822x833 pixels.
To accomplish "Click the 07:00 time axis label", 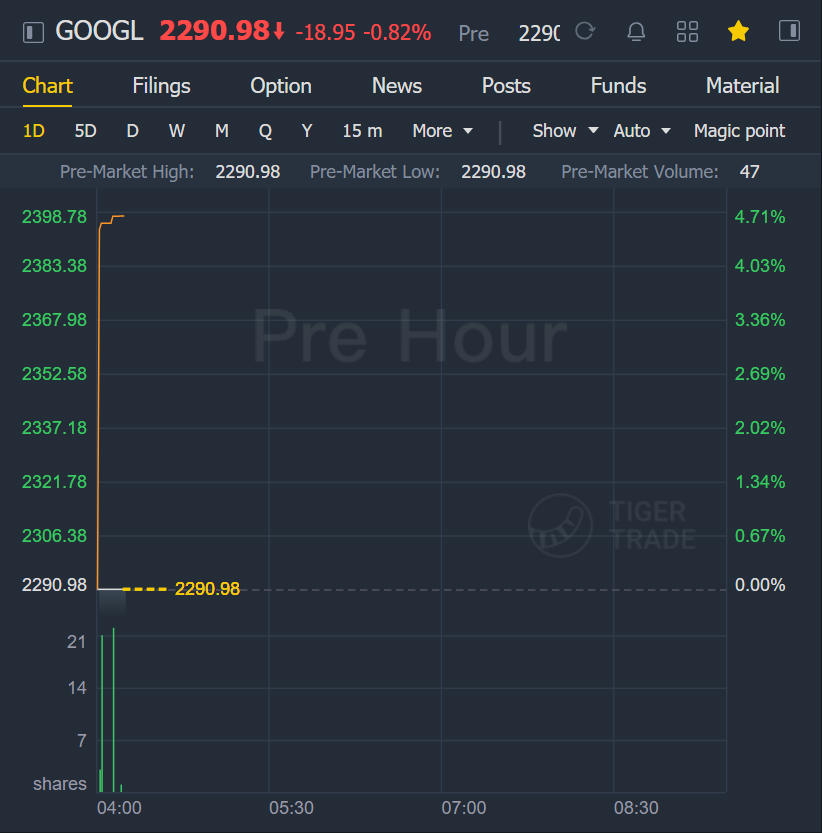I will point(463,808).
